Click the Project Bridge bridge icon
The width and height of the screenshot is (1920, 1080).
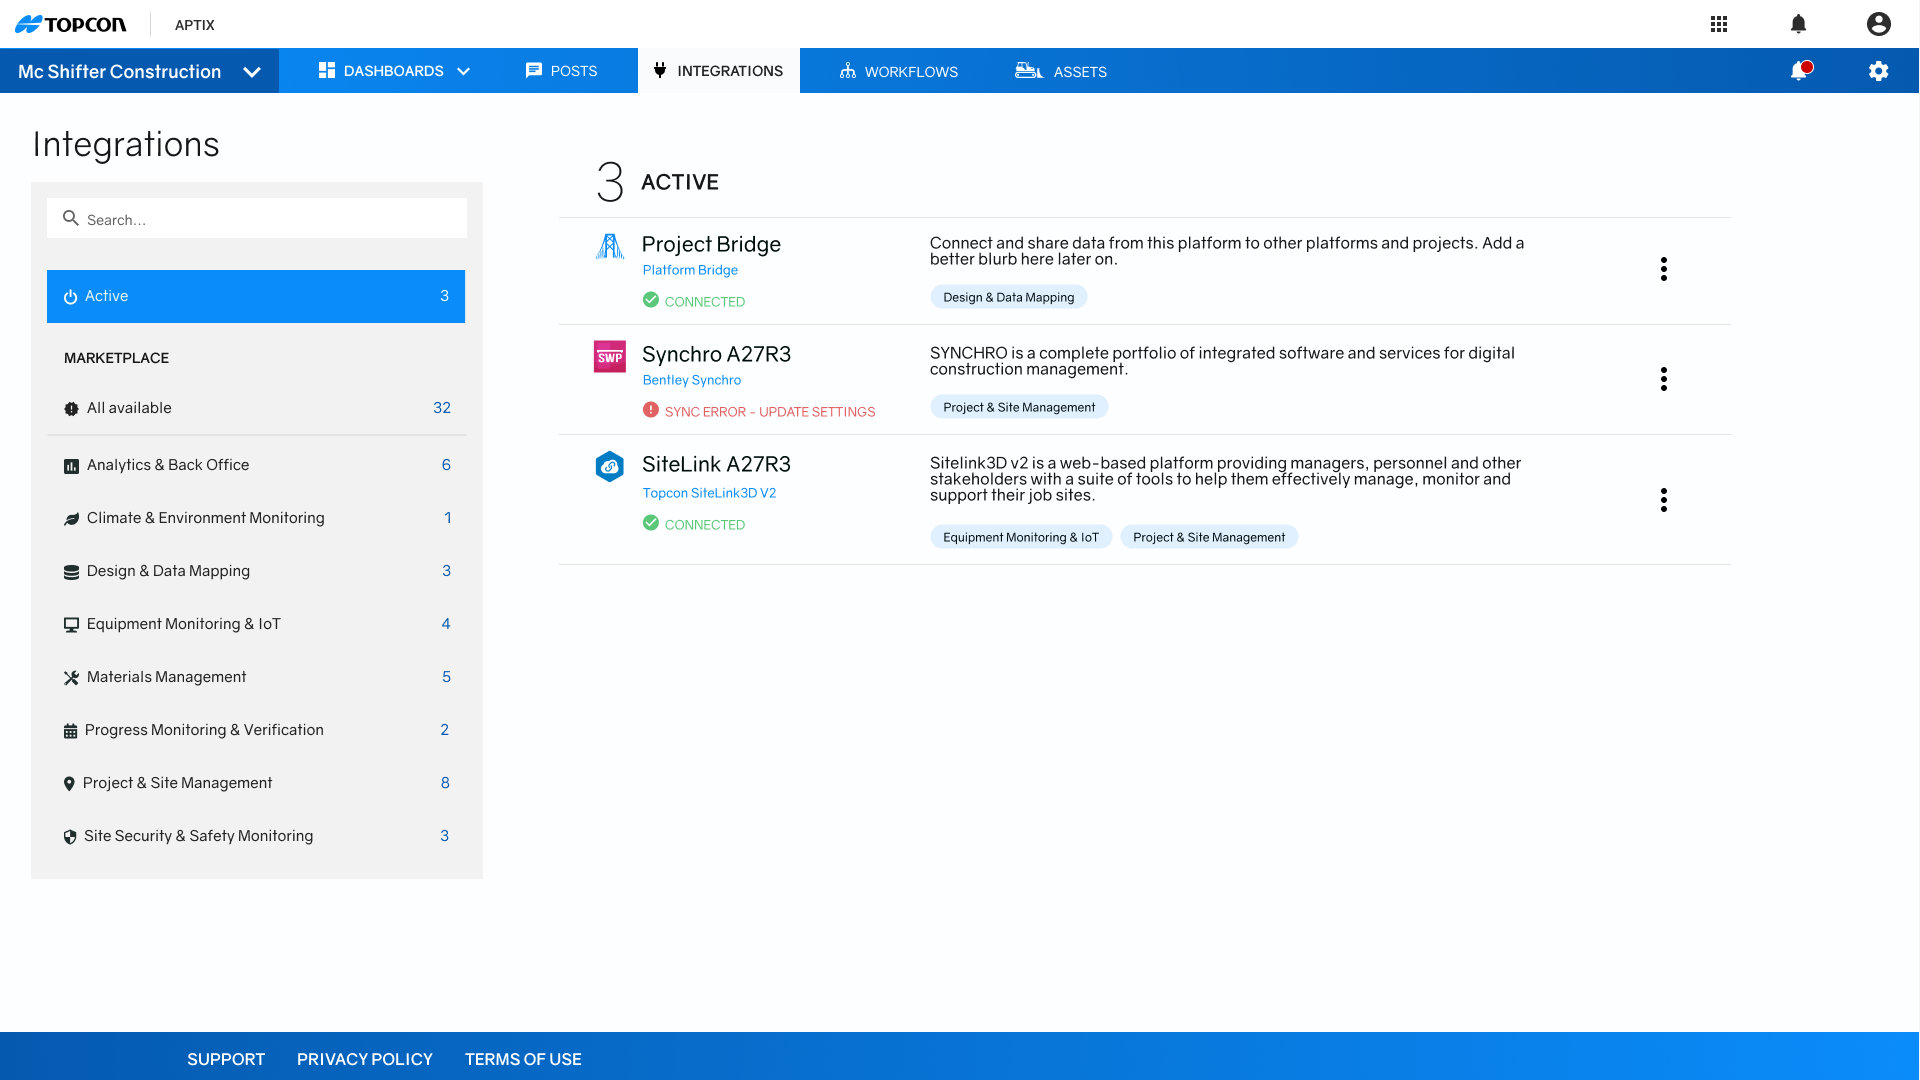(610, 245)
